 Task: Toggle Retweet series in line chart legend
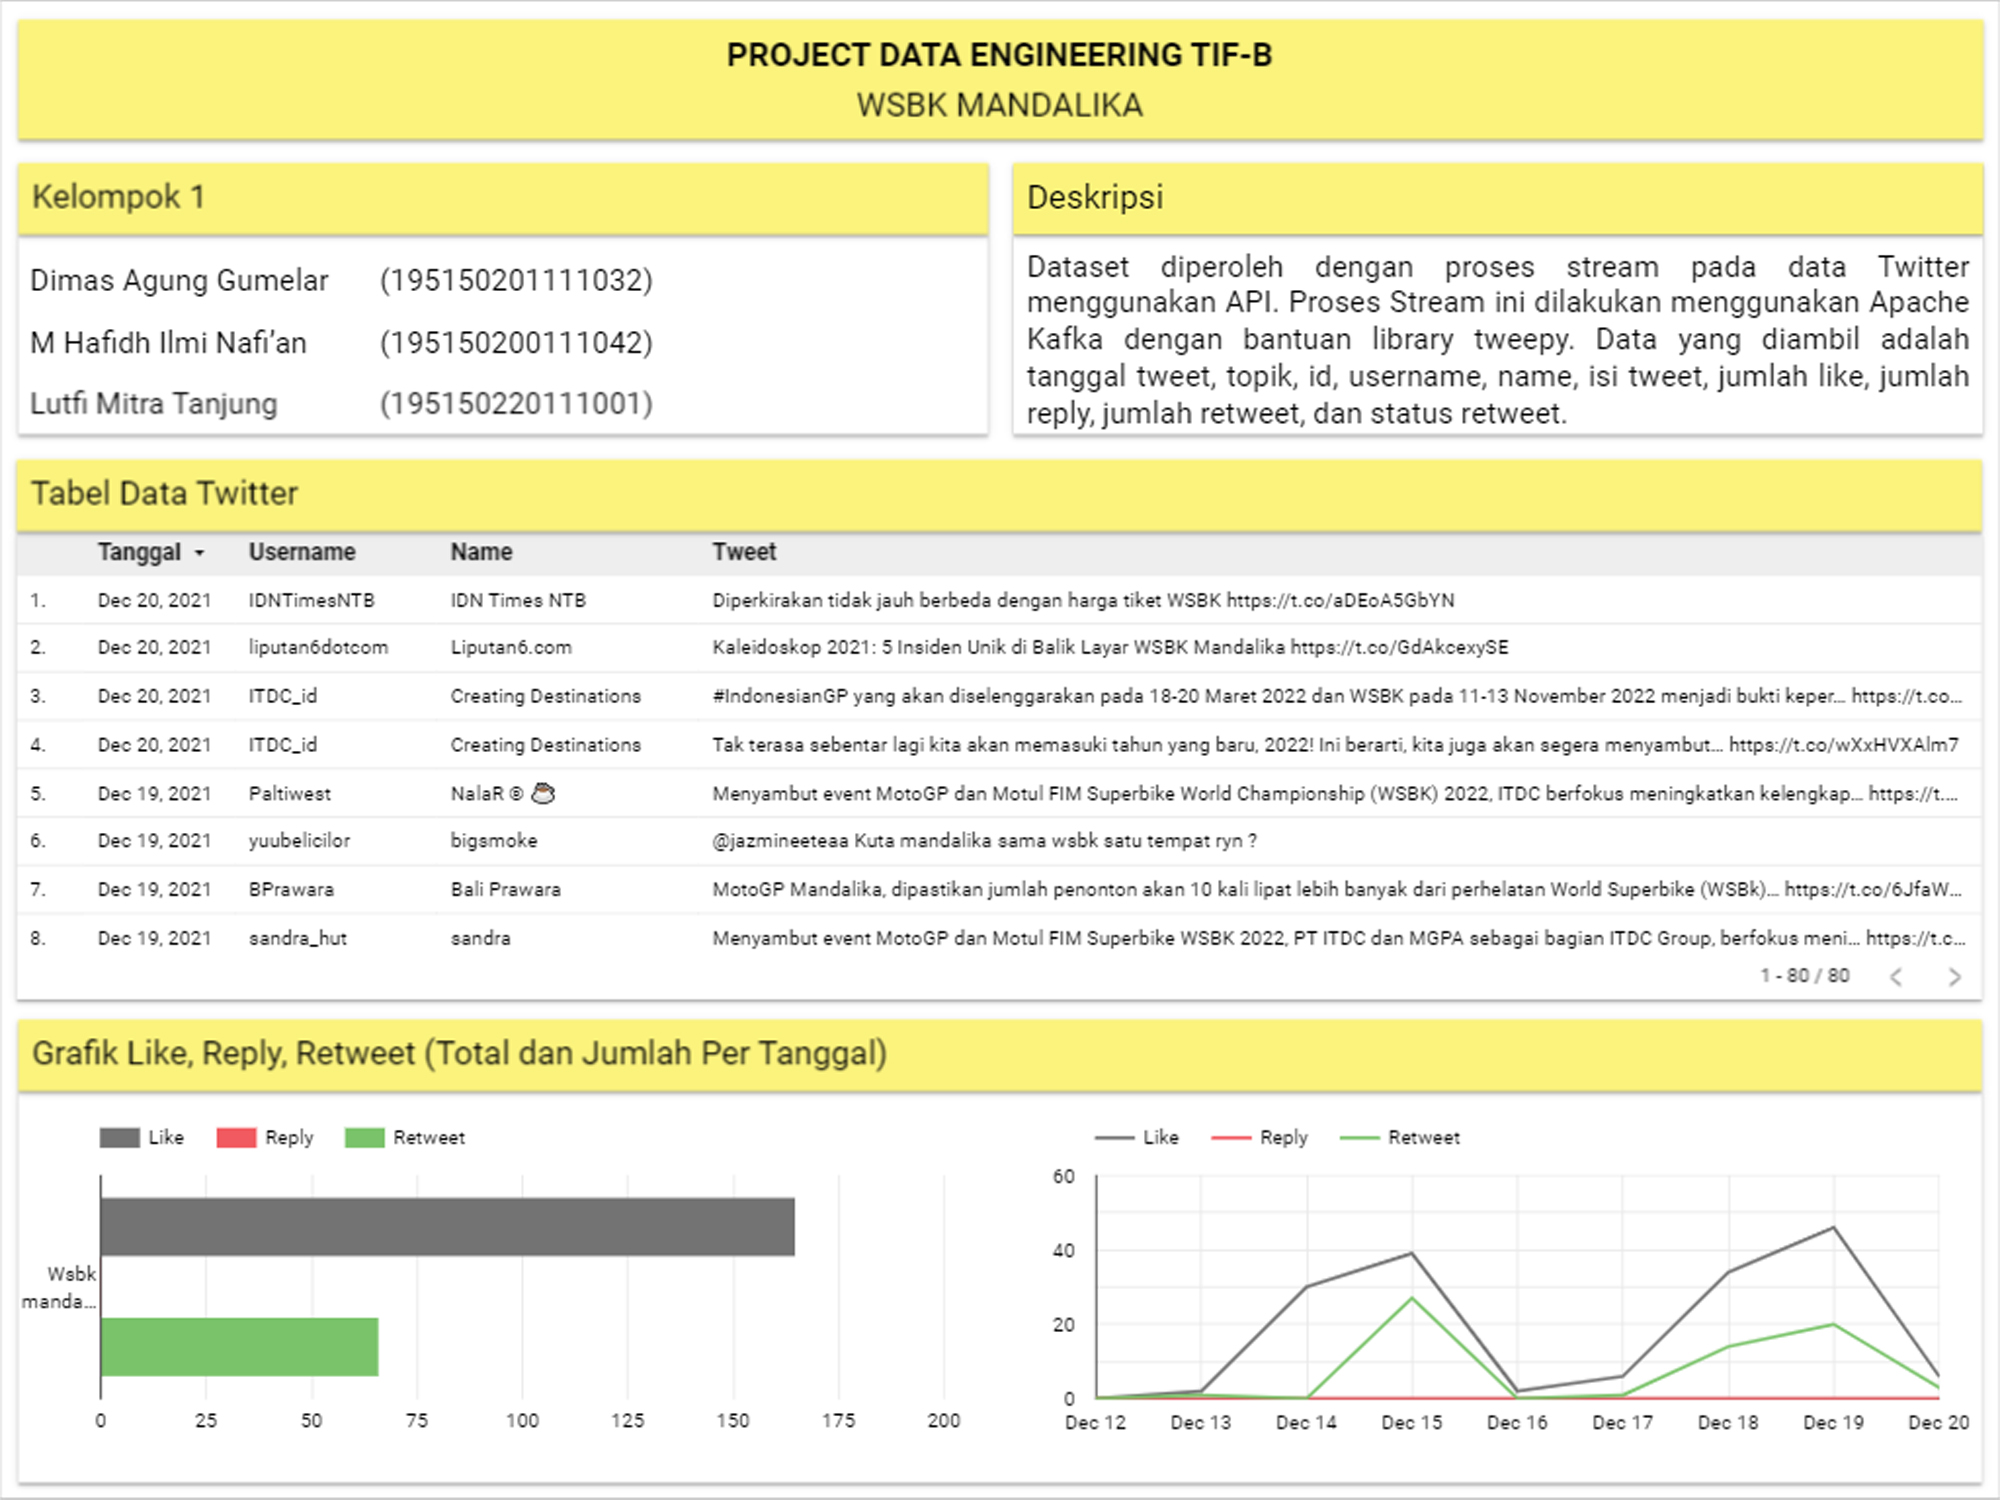tap(1400, 1137)
